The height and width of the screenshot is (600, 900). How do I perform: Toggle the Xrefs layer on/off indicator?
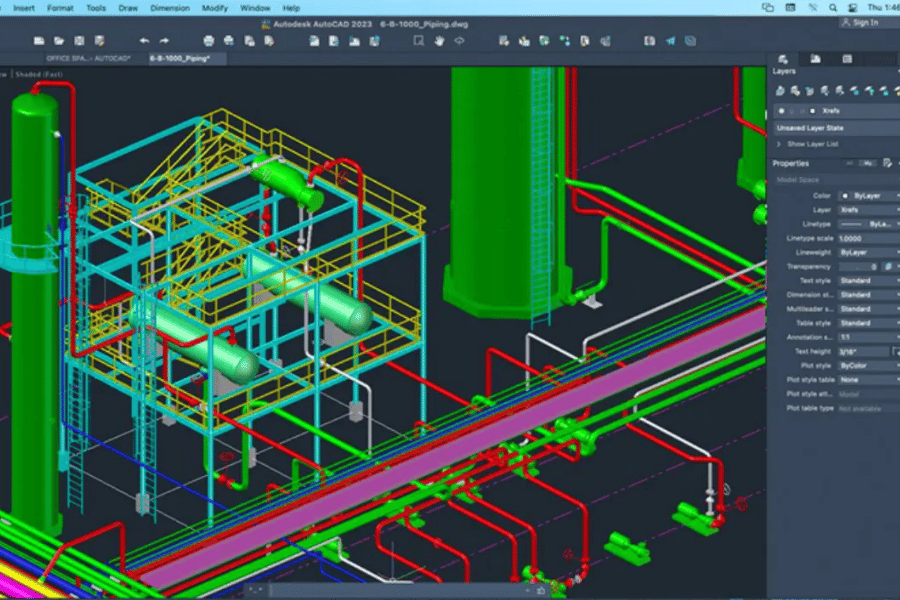tap(781, 110)
